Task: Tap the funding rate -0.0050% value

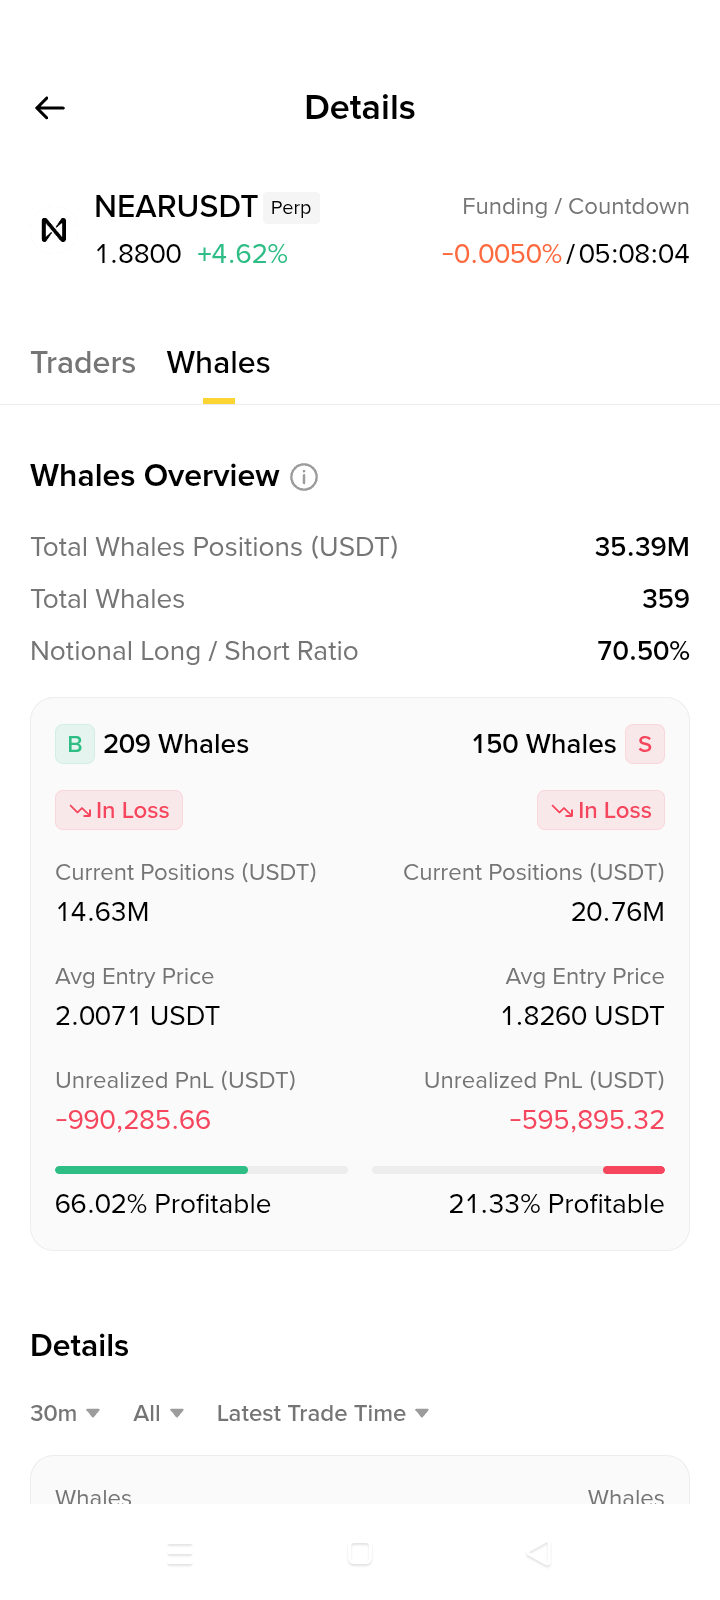Action: tap(502, 254)
